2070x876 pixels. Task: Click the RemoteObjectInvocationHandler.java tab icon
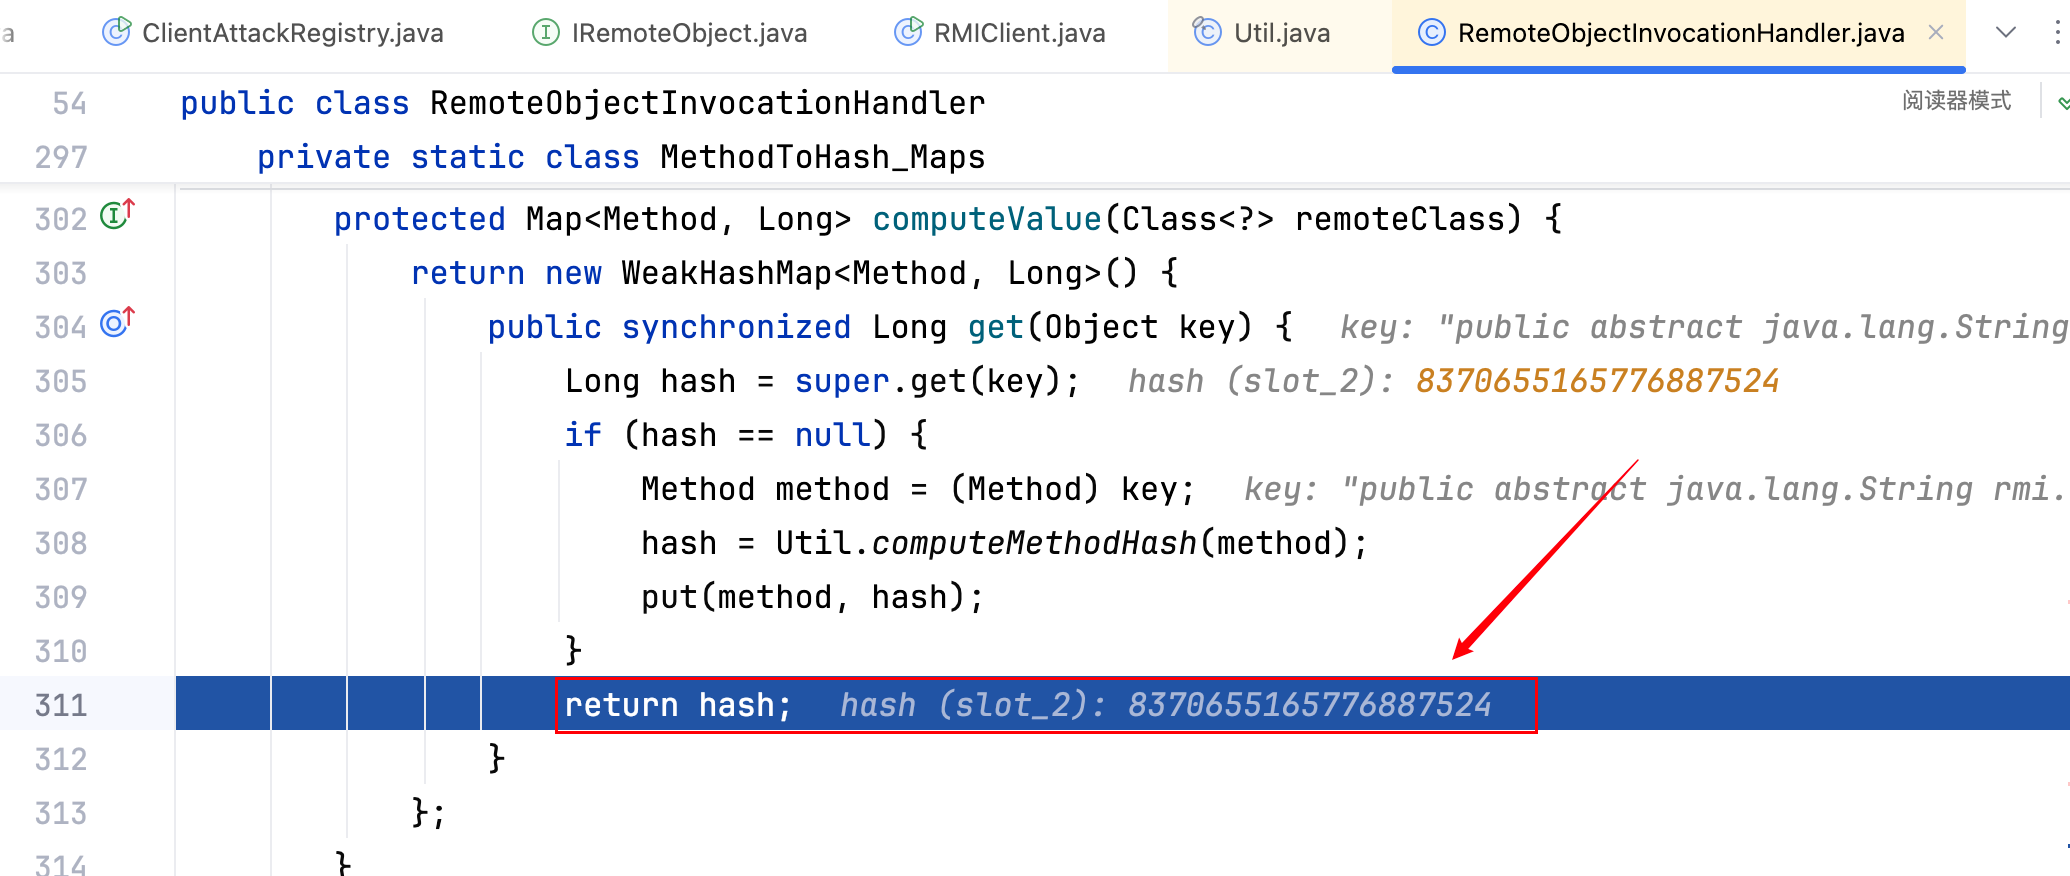point(1431,33)
